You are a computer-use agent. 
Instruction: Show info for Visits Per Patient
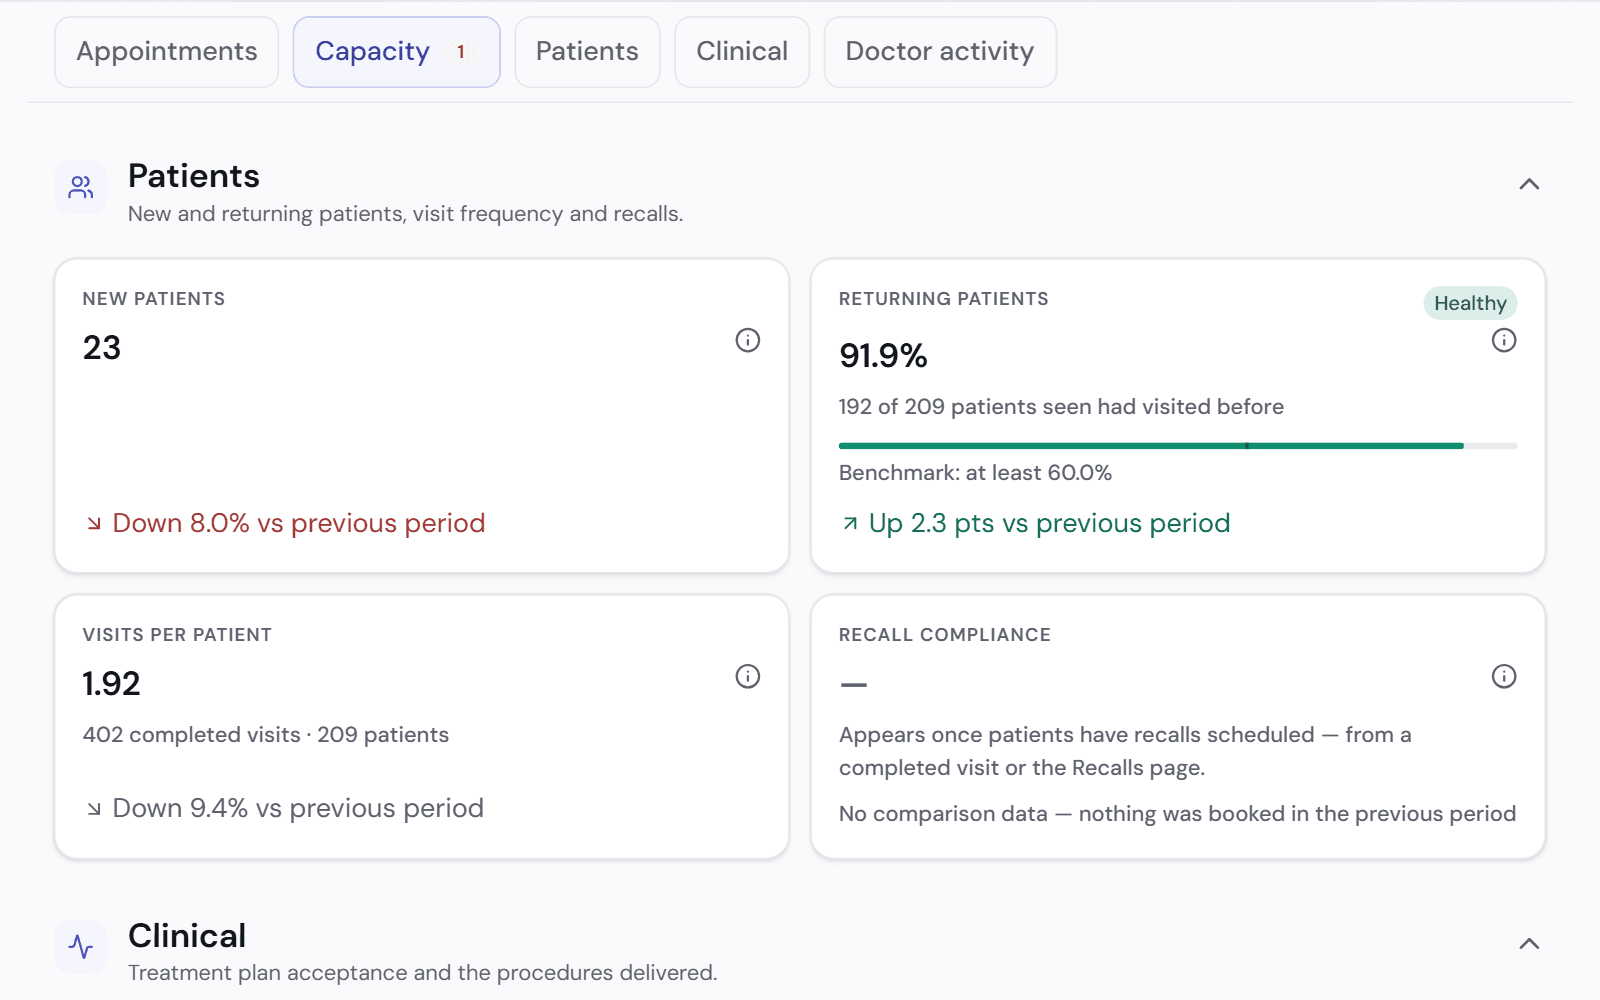click(x=748, y=676)
